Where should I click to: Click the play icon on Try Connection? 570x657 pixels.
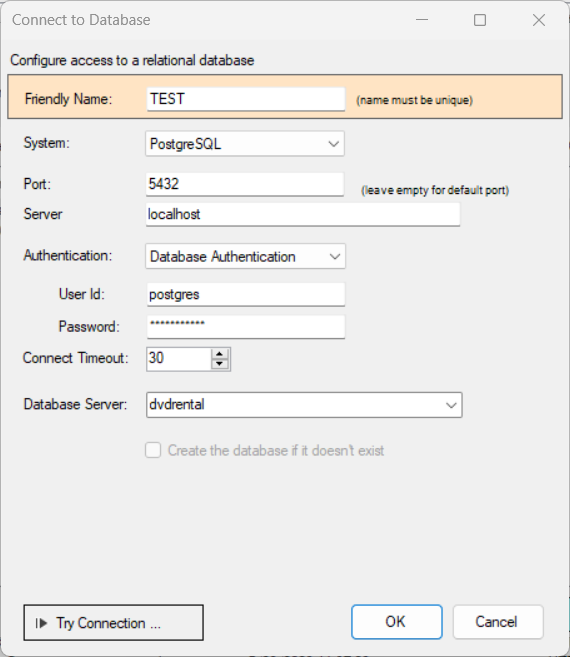click(x=41, y=623)
